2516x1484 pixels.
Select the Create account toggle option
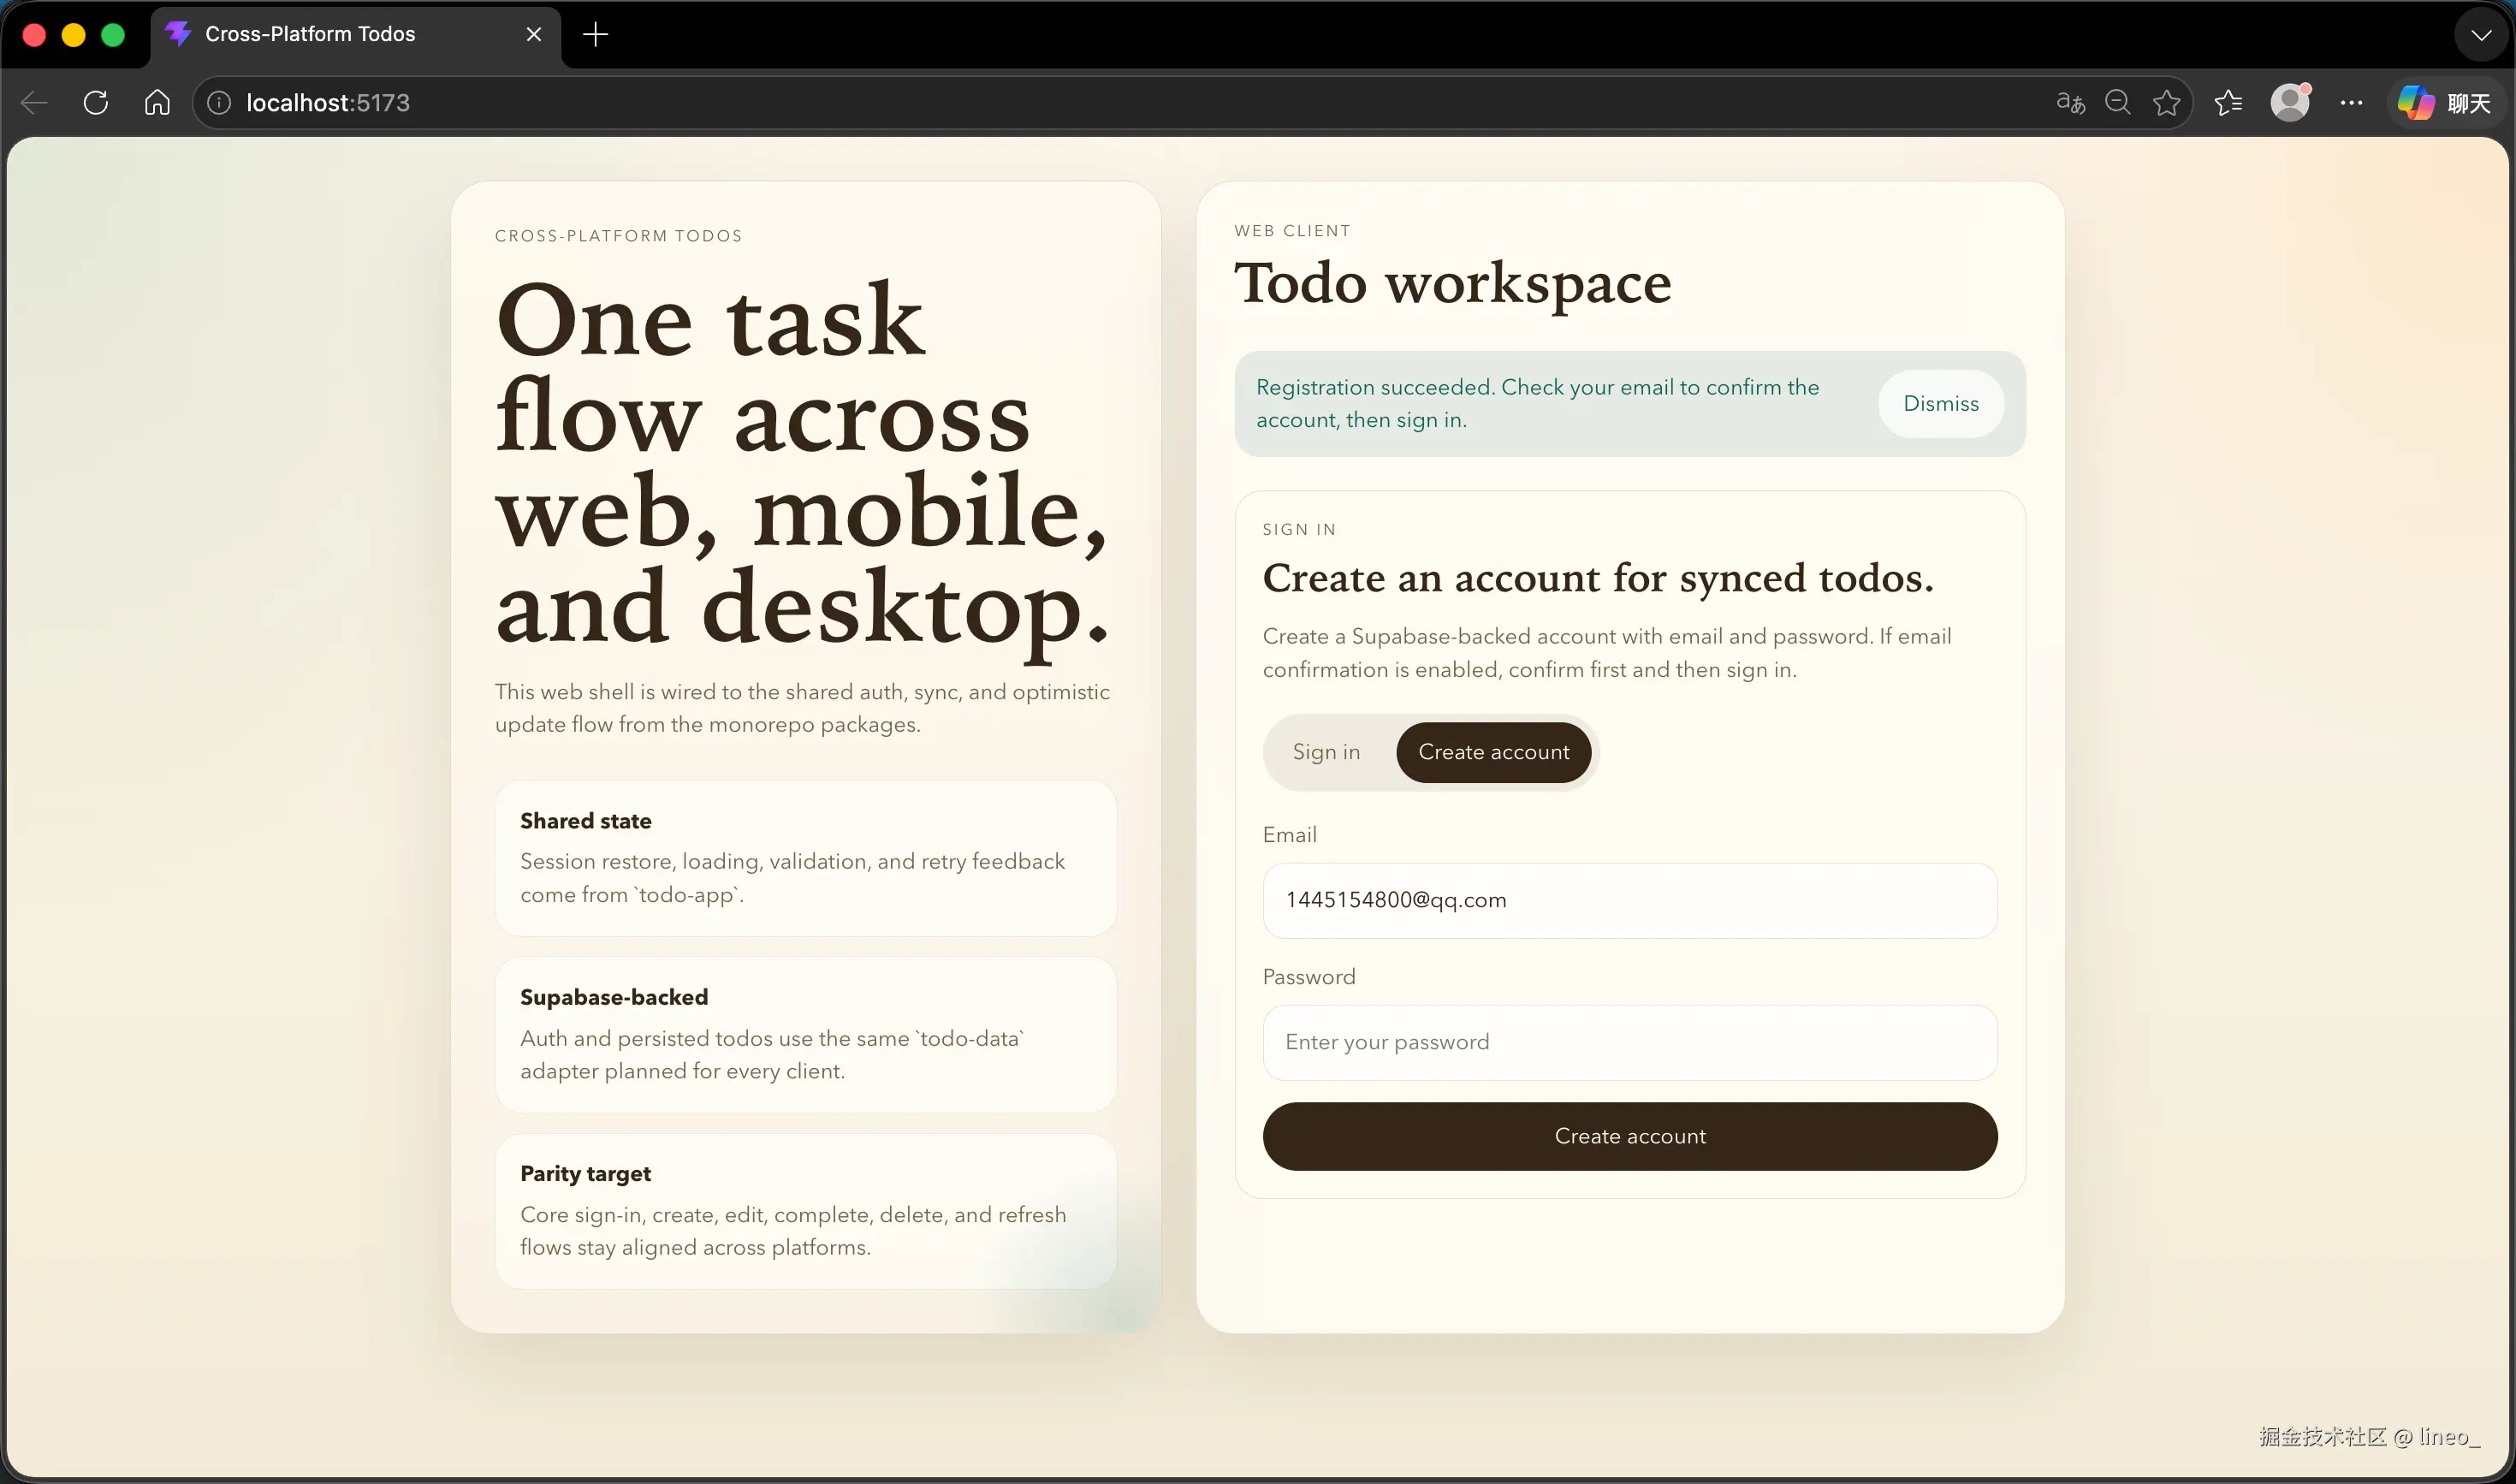point(1493,752)
